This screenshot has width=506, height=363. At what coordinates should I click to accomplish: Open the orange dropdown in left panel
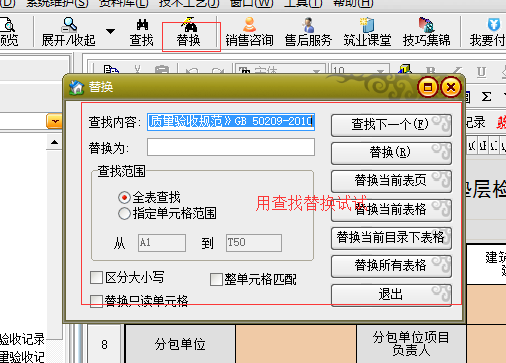pos(55,121)
